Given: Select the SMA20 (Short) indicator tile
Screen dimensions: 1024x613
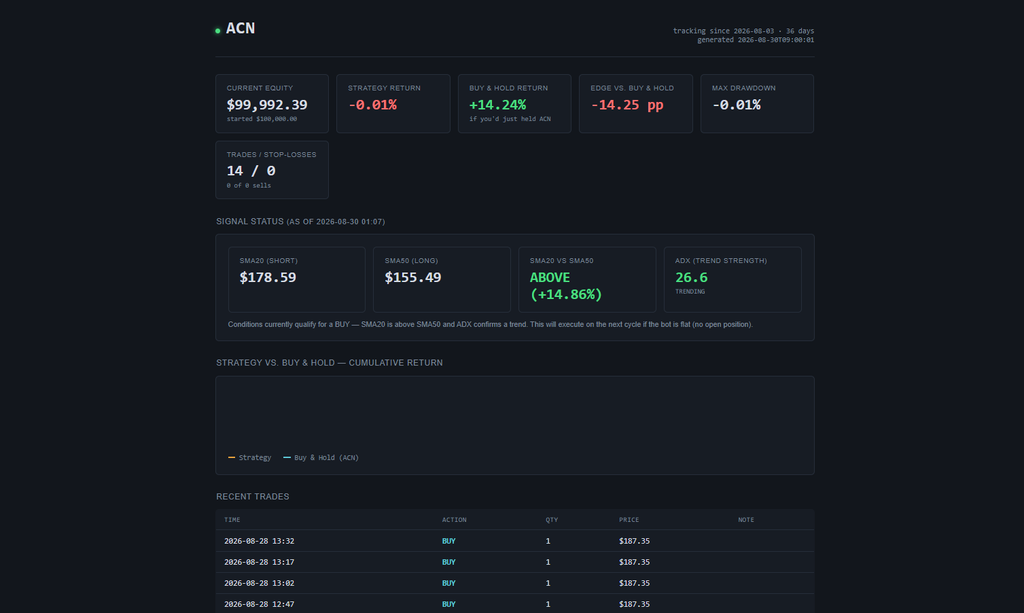Looking at the screenshot, I should [296, 279].
